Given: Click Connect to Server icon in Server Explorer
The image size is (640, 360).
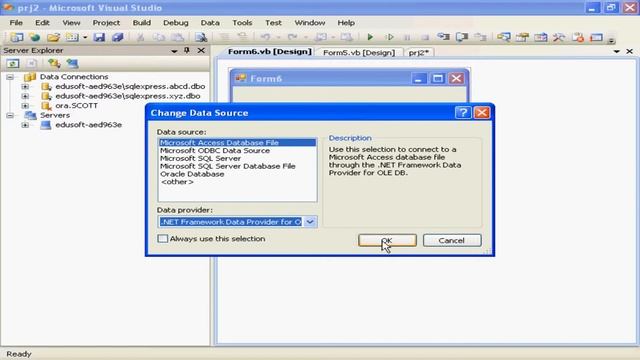Looking at the screenshot, I should pos(73,63).
